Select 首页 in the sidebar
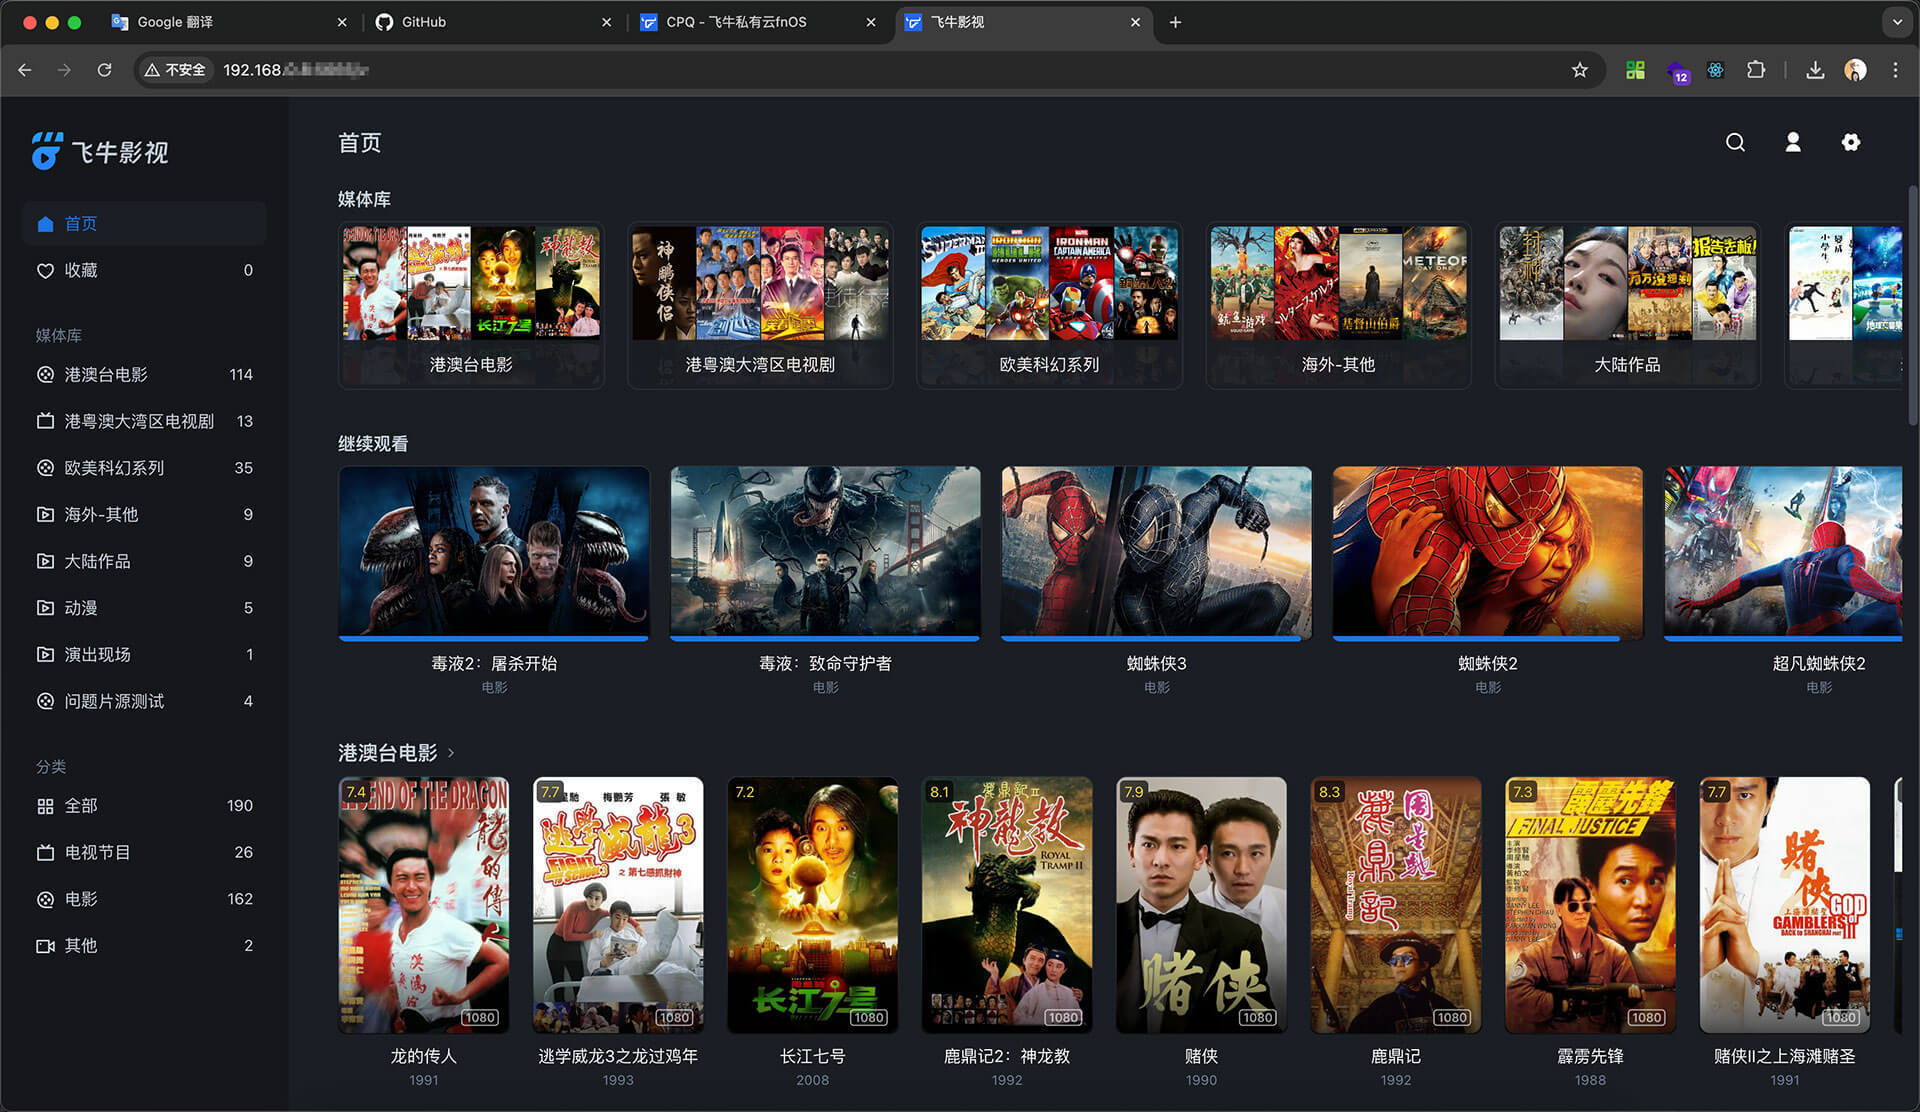1920x1112 pixels. pyautogui.click(x=144, y=224)
